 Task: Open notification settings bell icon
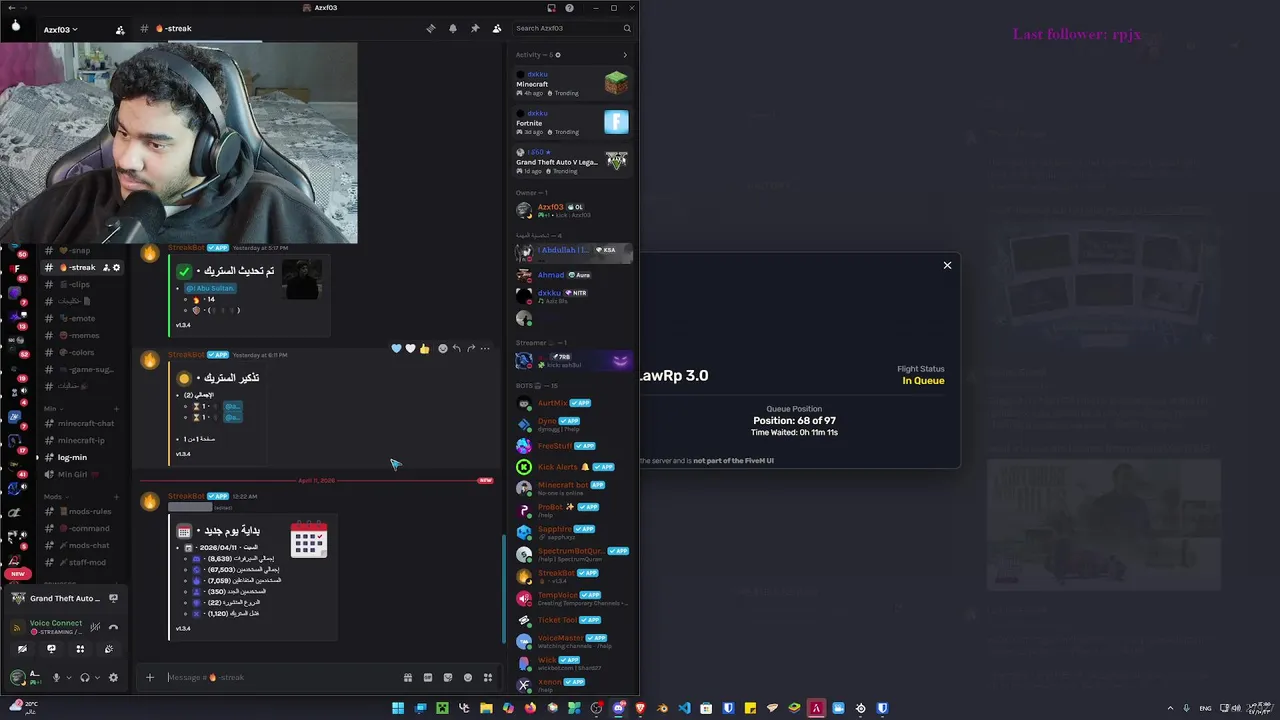tap(453, 28)
